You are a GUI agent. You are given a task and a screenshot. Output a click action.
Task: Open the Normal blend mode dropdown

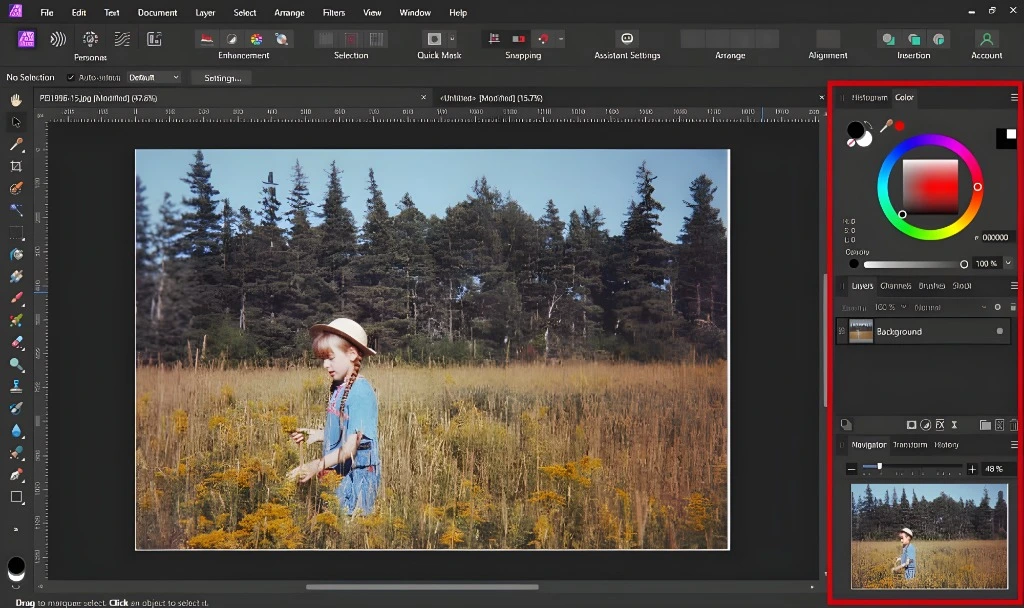pos(950,307)
